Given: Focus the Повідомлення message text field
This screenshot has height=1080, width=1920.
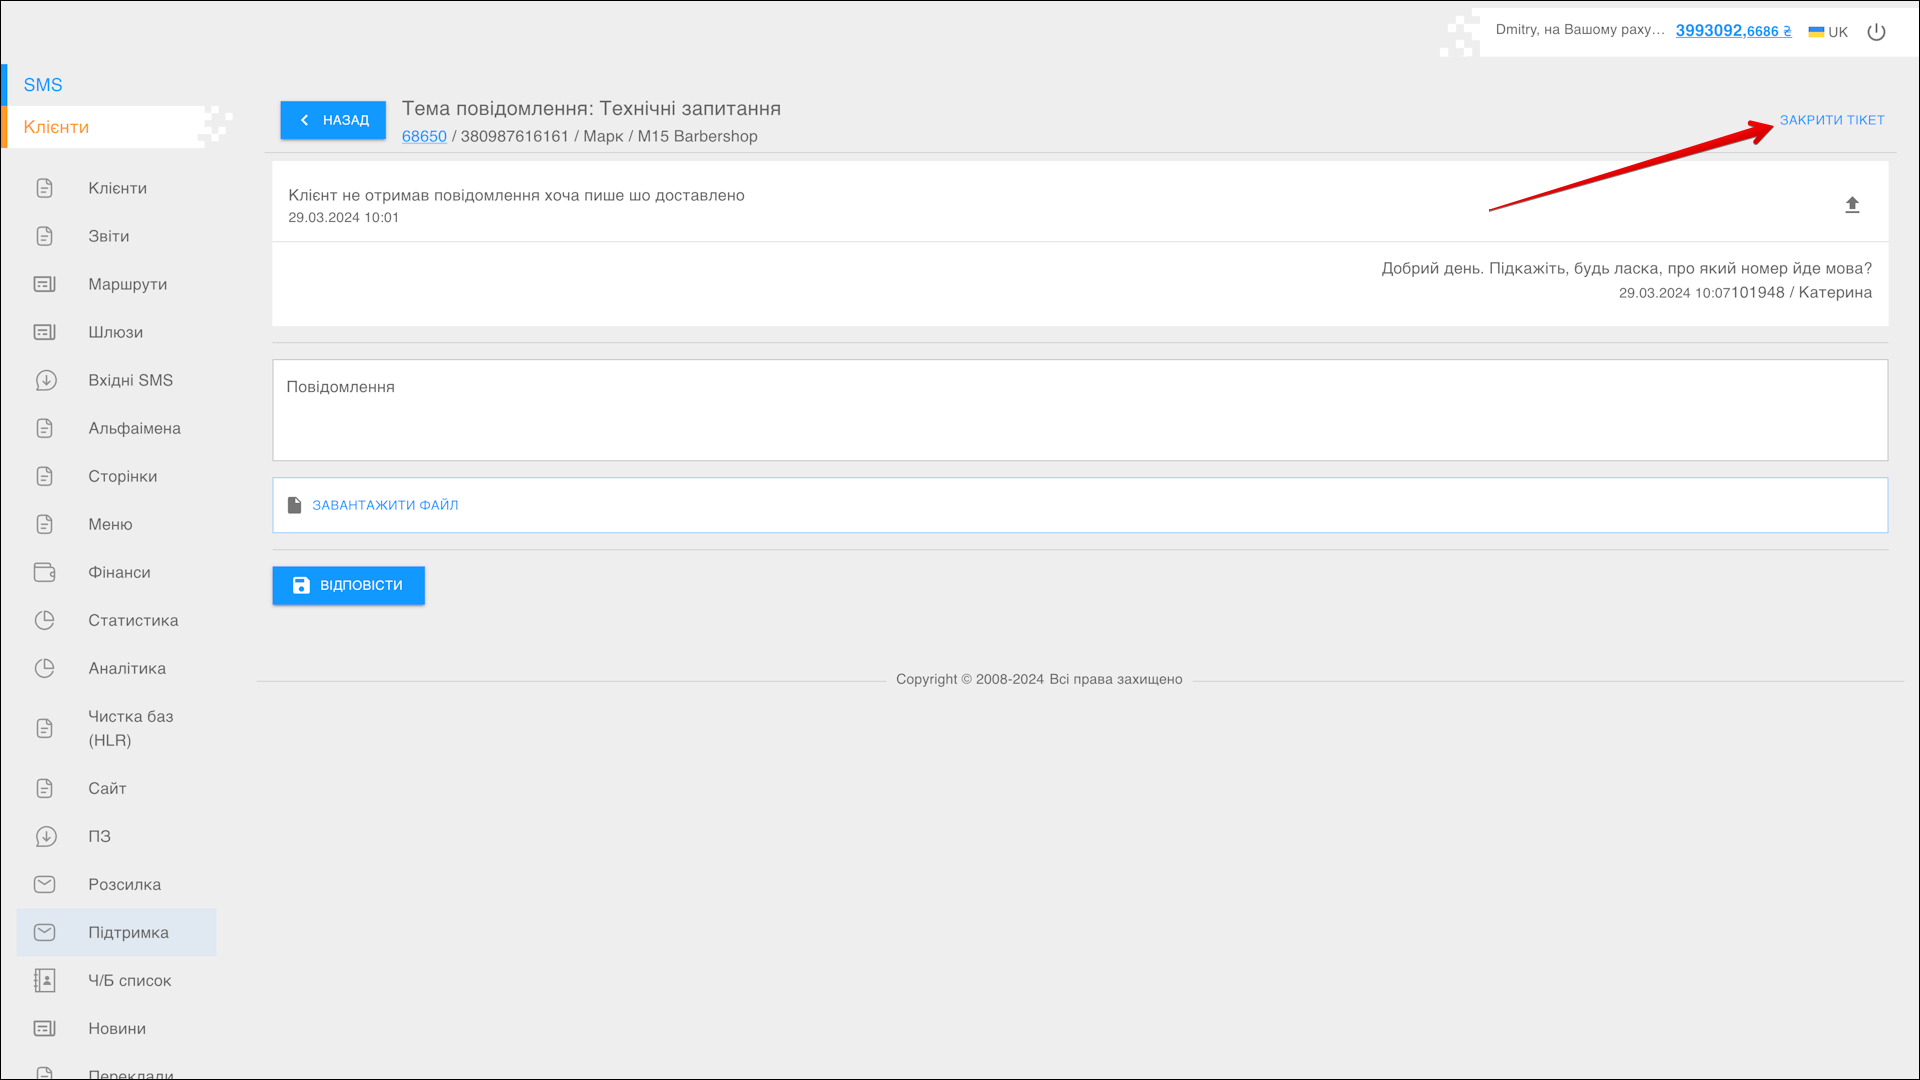Looking at the screenshot, I should pyautogui.click(x=1079, y=410).
